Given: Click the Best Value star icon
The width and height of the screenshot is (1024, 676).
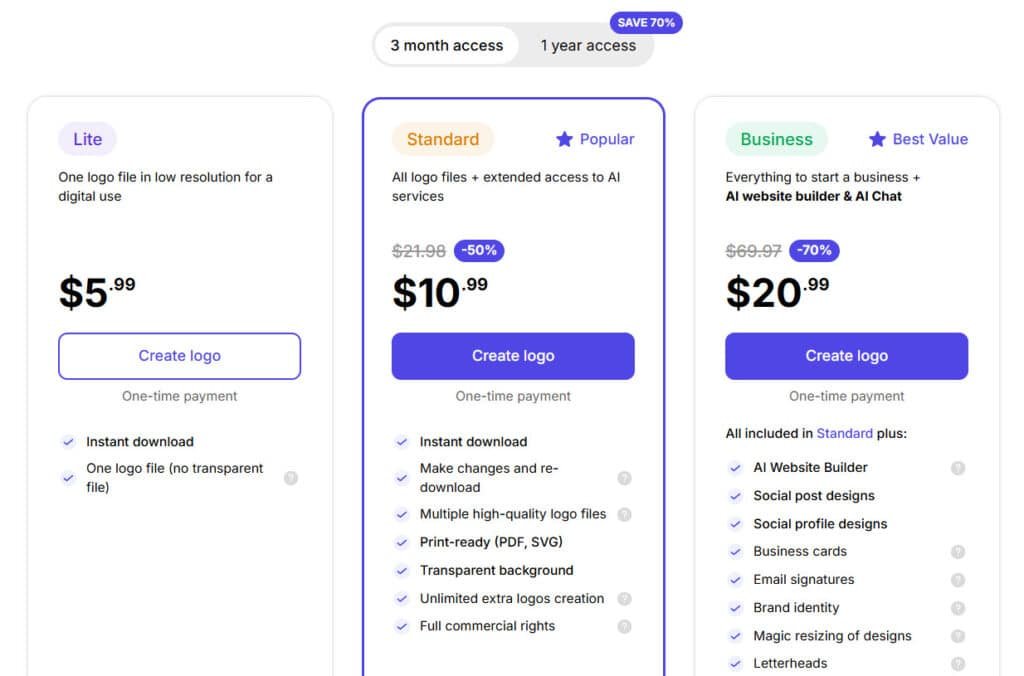Looking at the screenshot, I should (877, 140).
